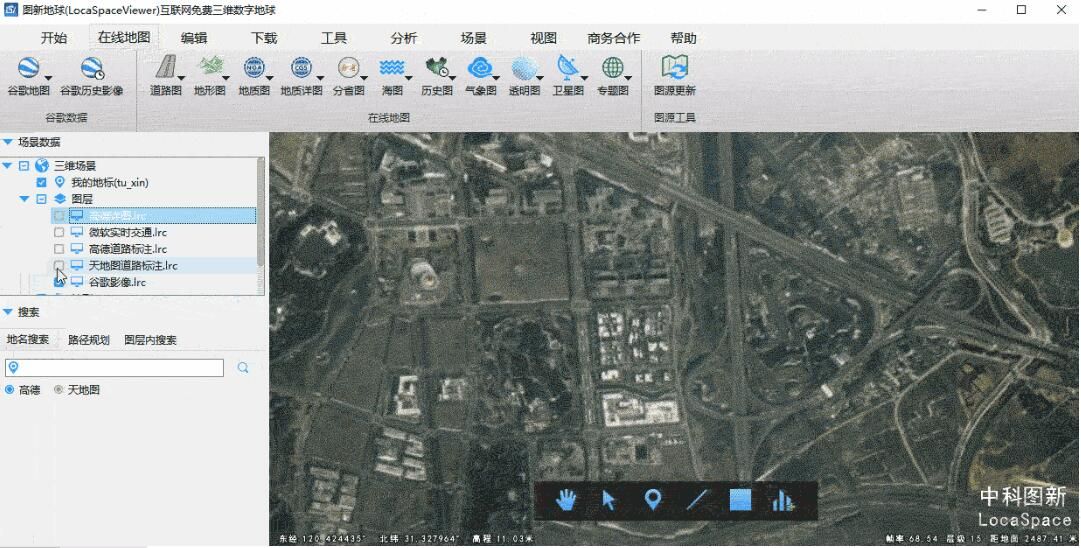This screenshot has width=1081, height=548.
Task: Uncheck 我的地标(tu_xin) checkbox
Action: [x=41, y=183]
